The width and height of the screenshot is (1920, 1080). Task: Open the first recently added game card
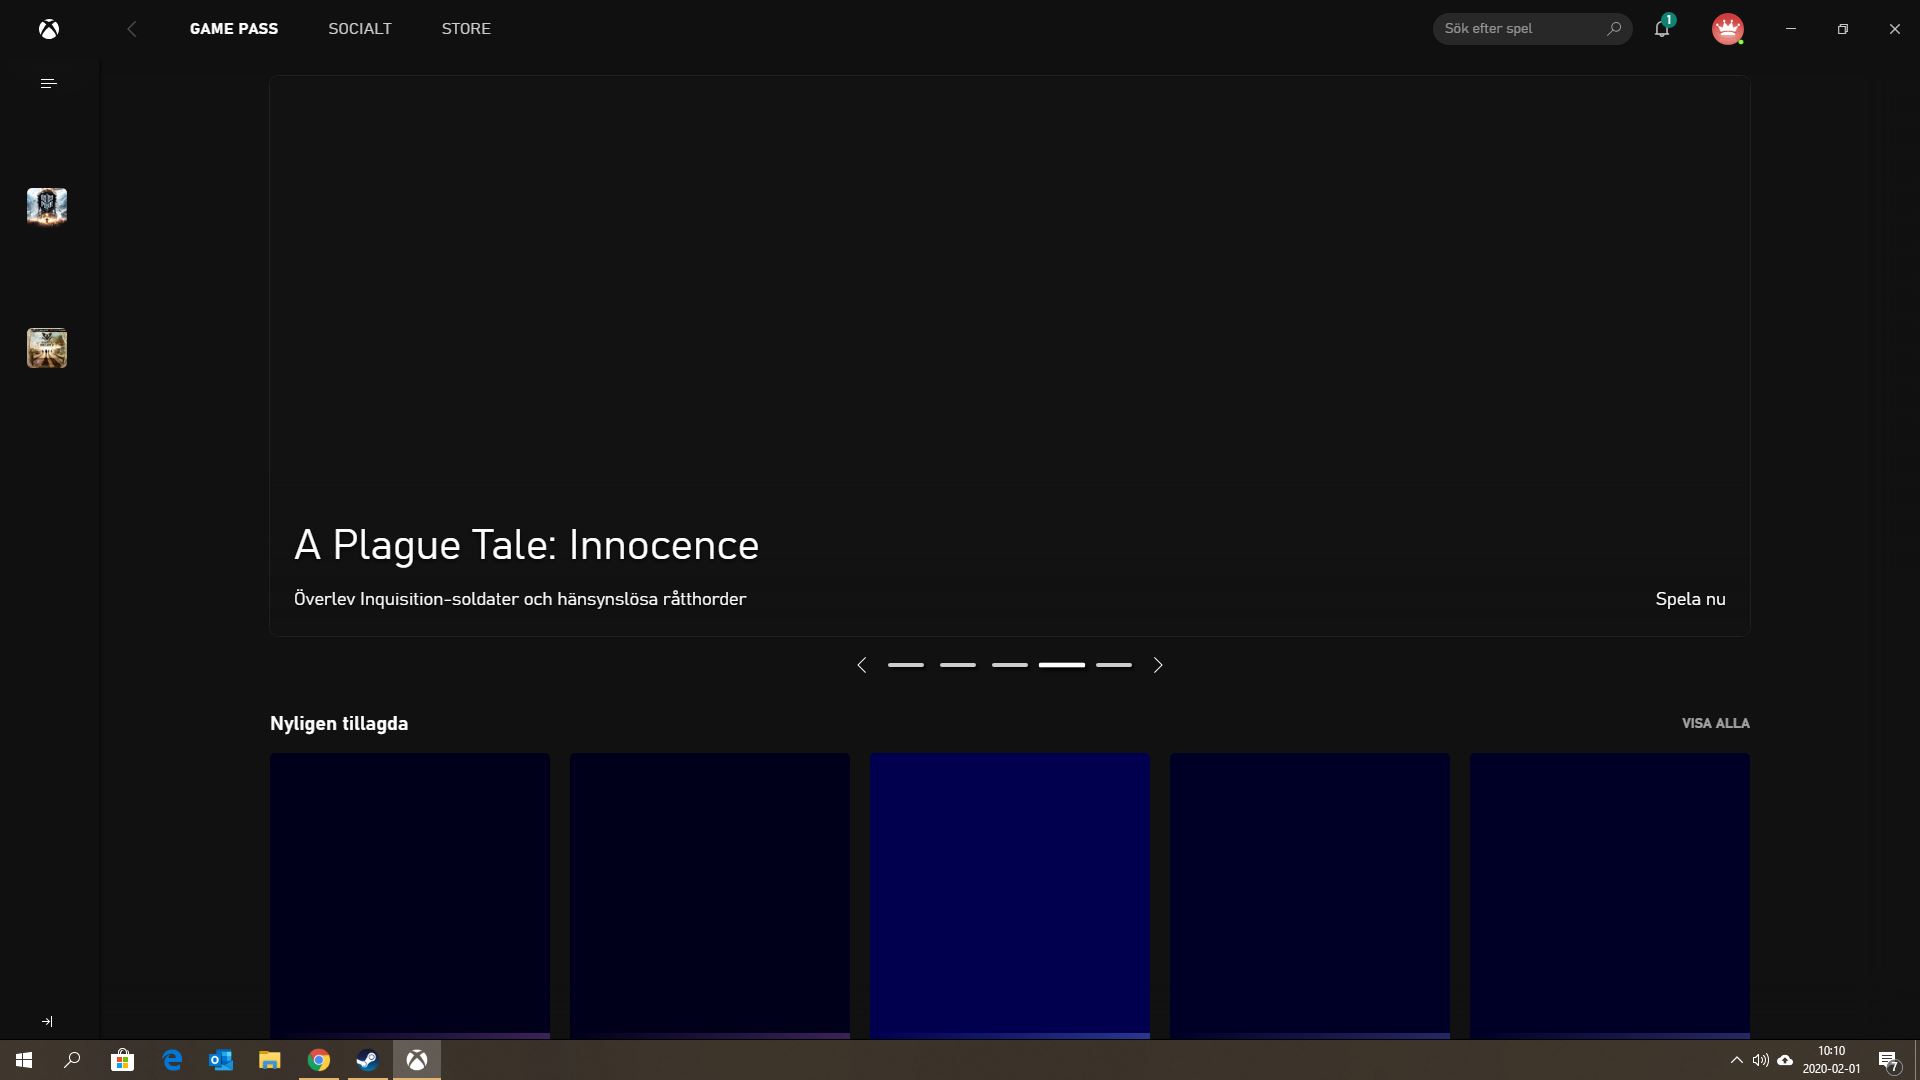pos(410,896)
